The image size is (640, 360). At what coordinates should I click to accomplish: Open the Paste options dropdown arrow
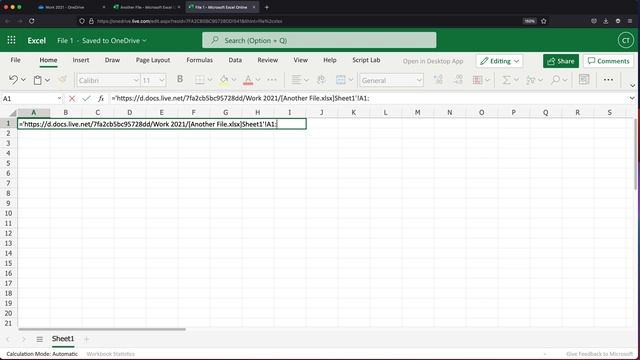pos(47,80)
